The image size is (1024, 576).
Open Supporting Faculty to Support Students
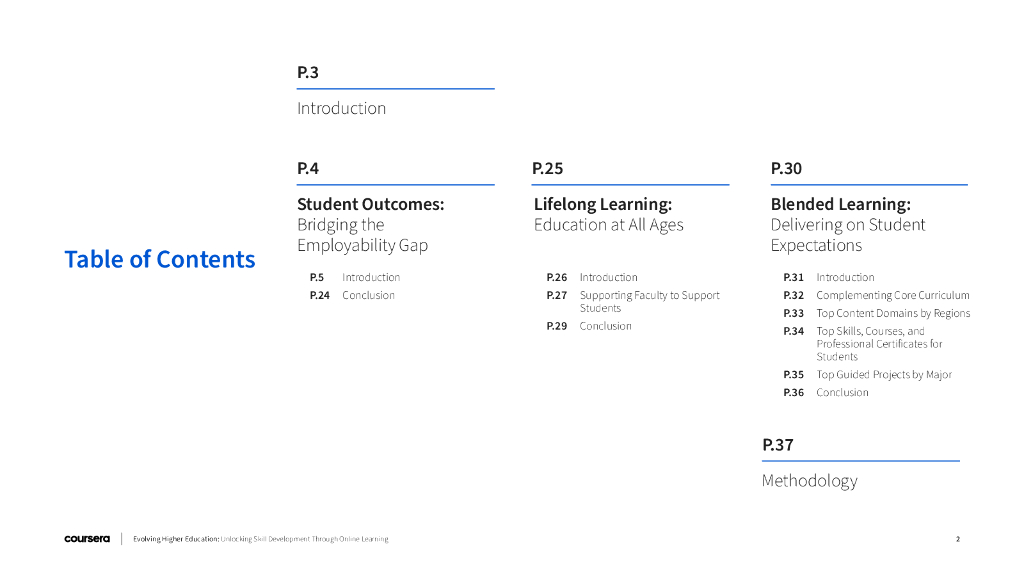click(x=648, y=301)
